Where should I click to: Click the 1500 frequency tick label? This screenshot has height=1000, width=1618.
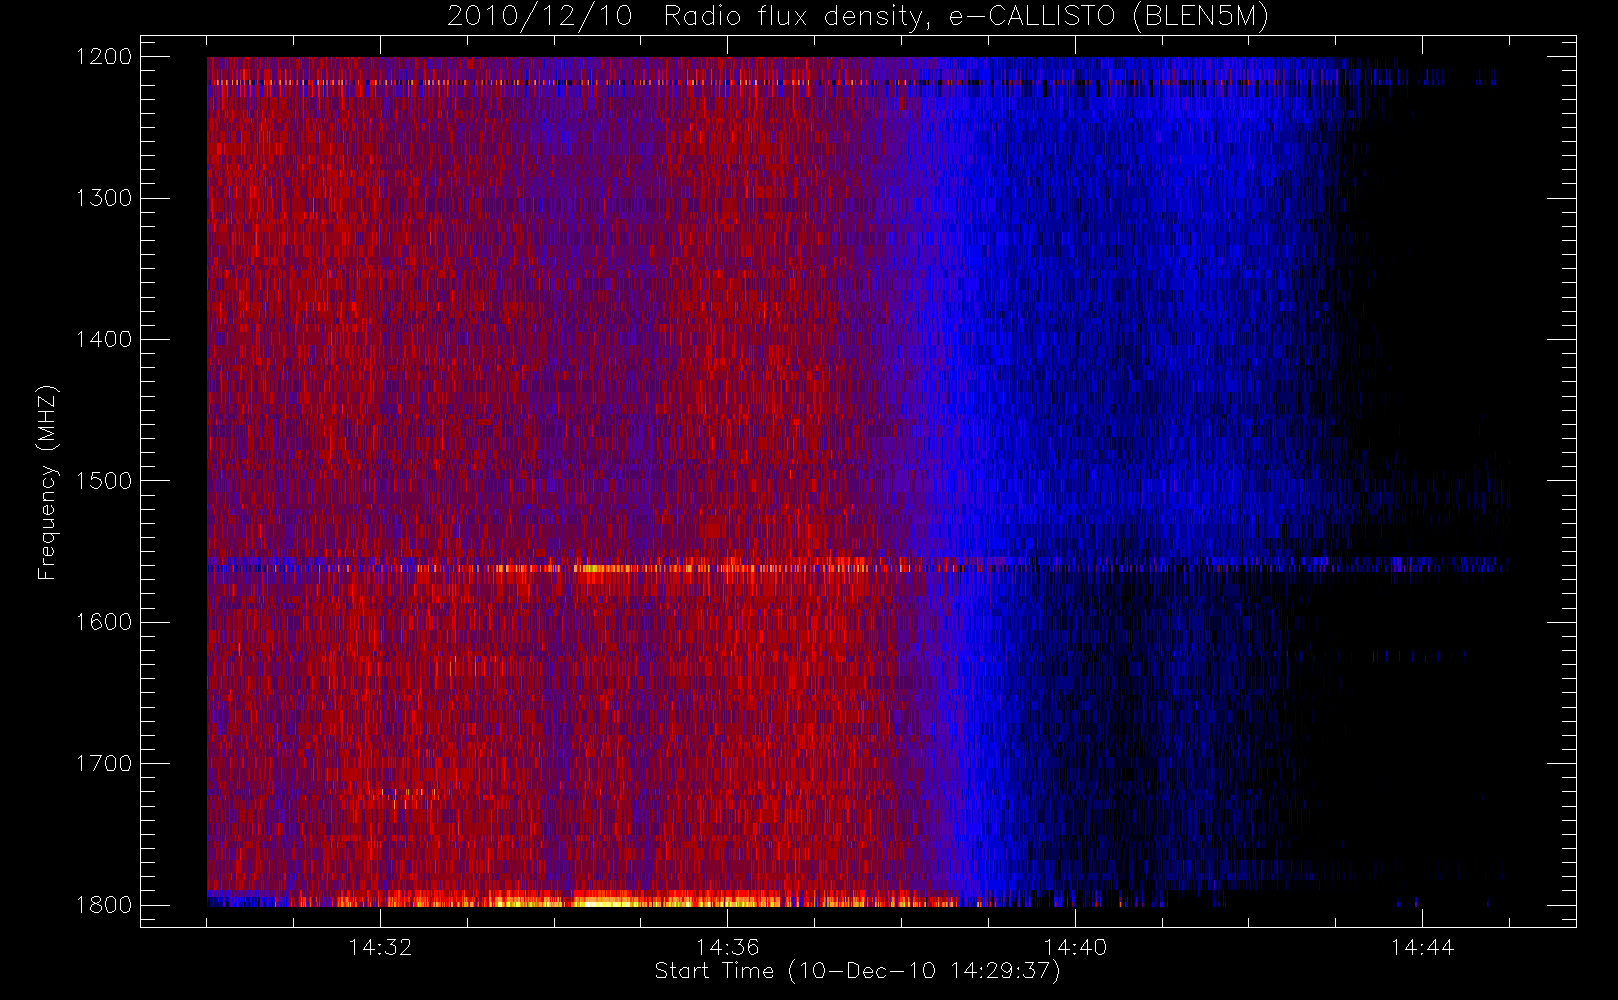click(104, 481)
